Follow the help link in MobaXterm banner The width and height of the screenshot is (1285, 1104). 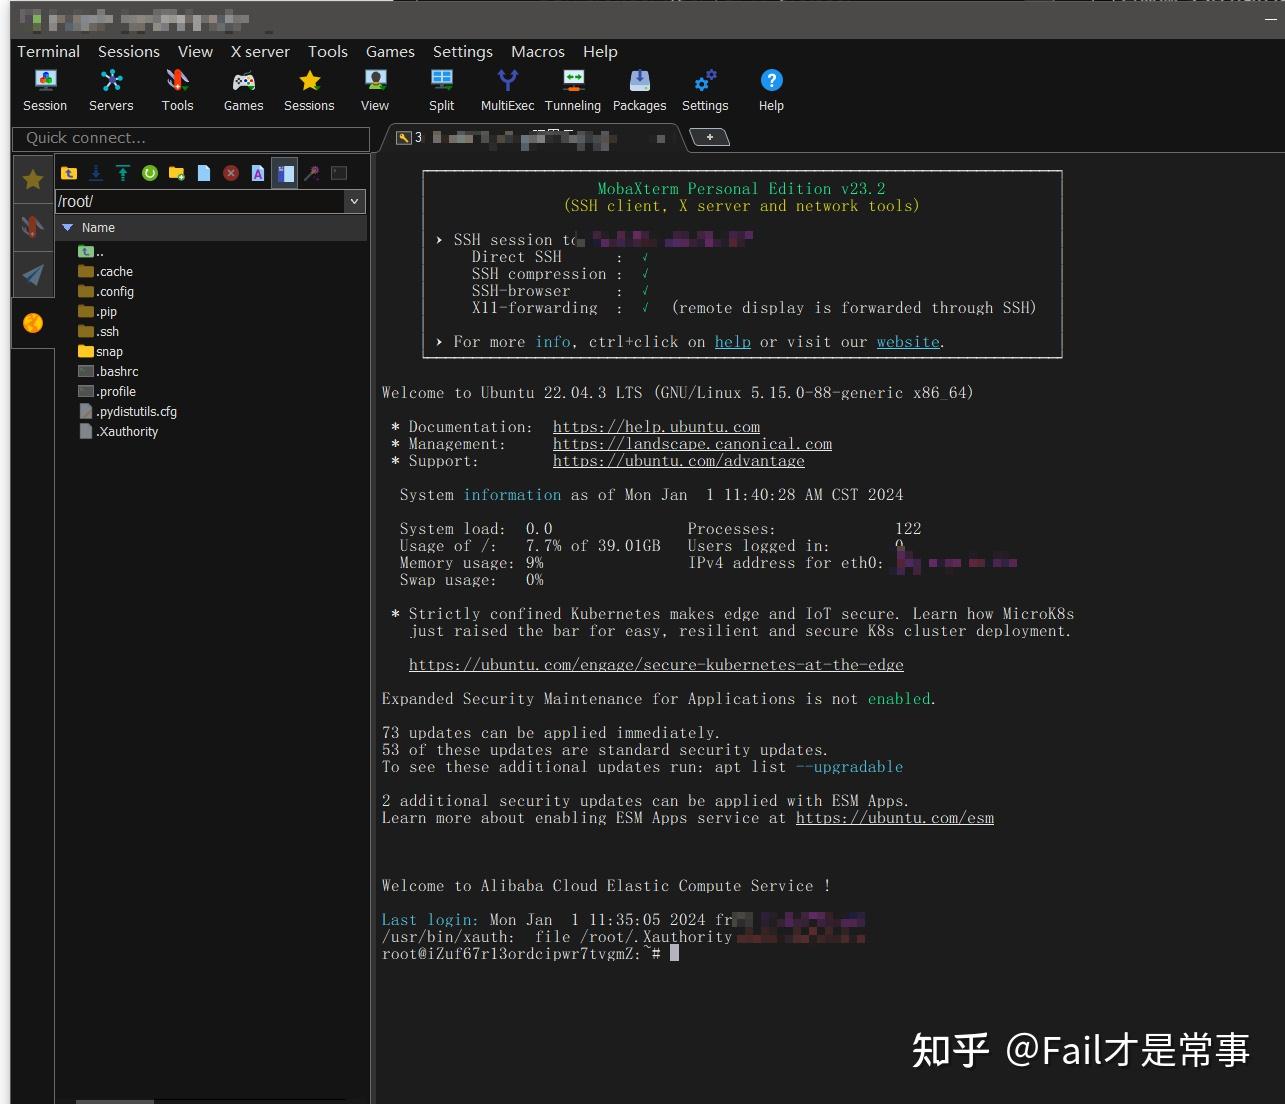tap(733, 342)
